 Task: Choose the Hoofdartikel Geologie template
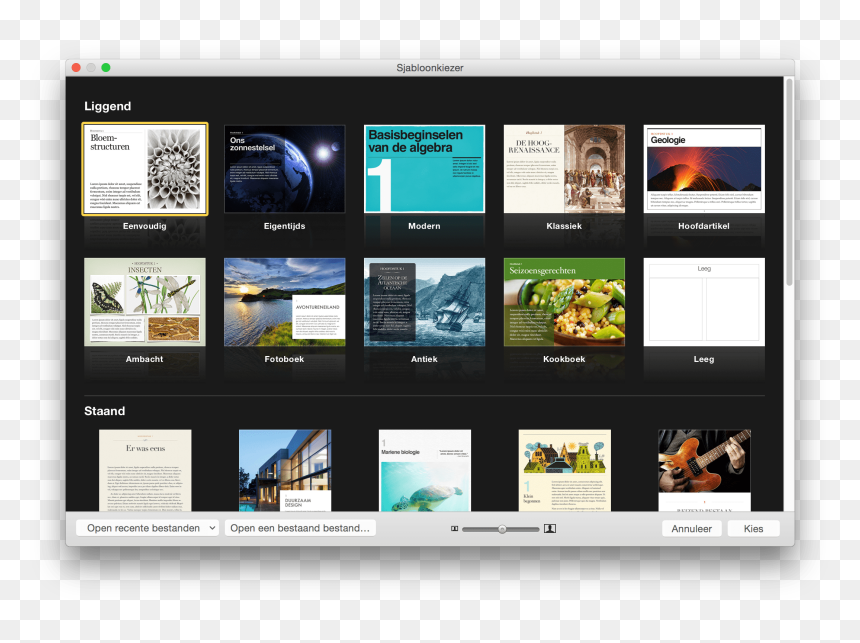click(704, 169)
